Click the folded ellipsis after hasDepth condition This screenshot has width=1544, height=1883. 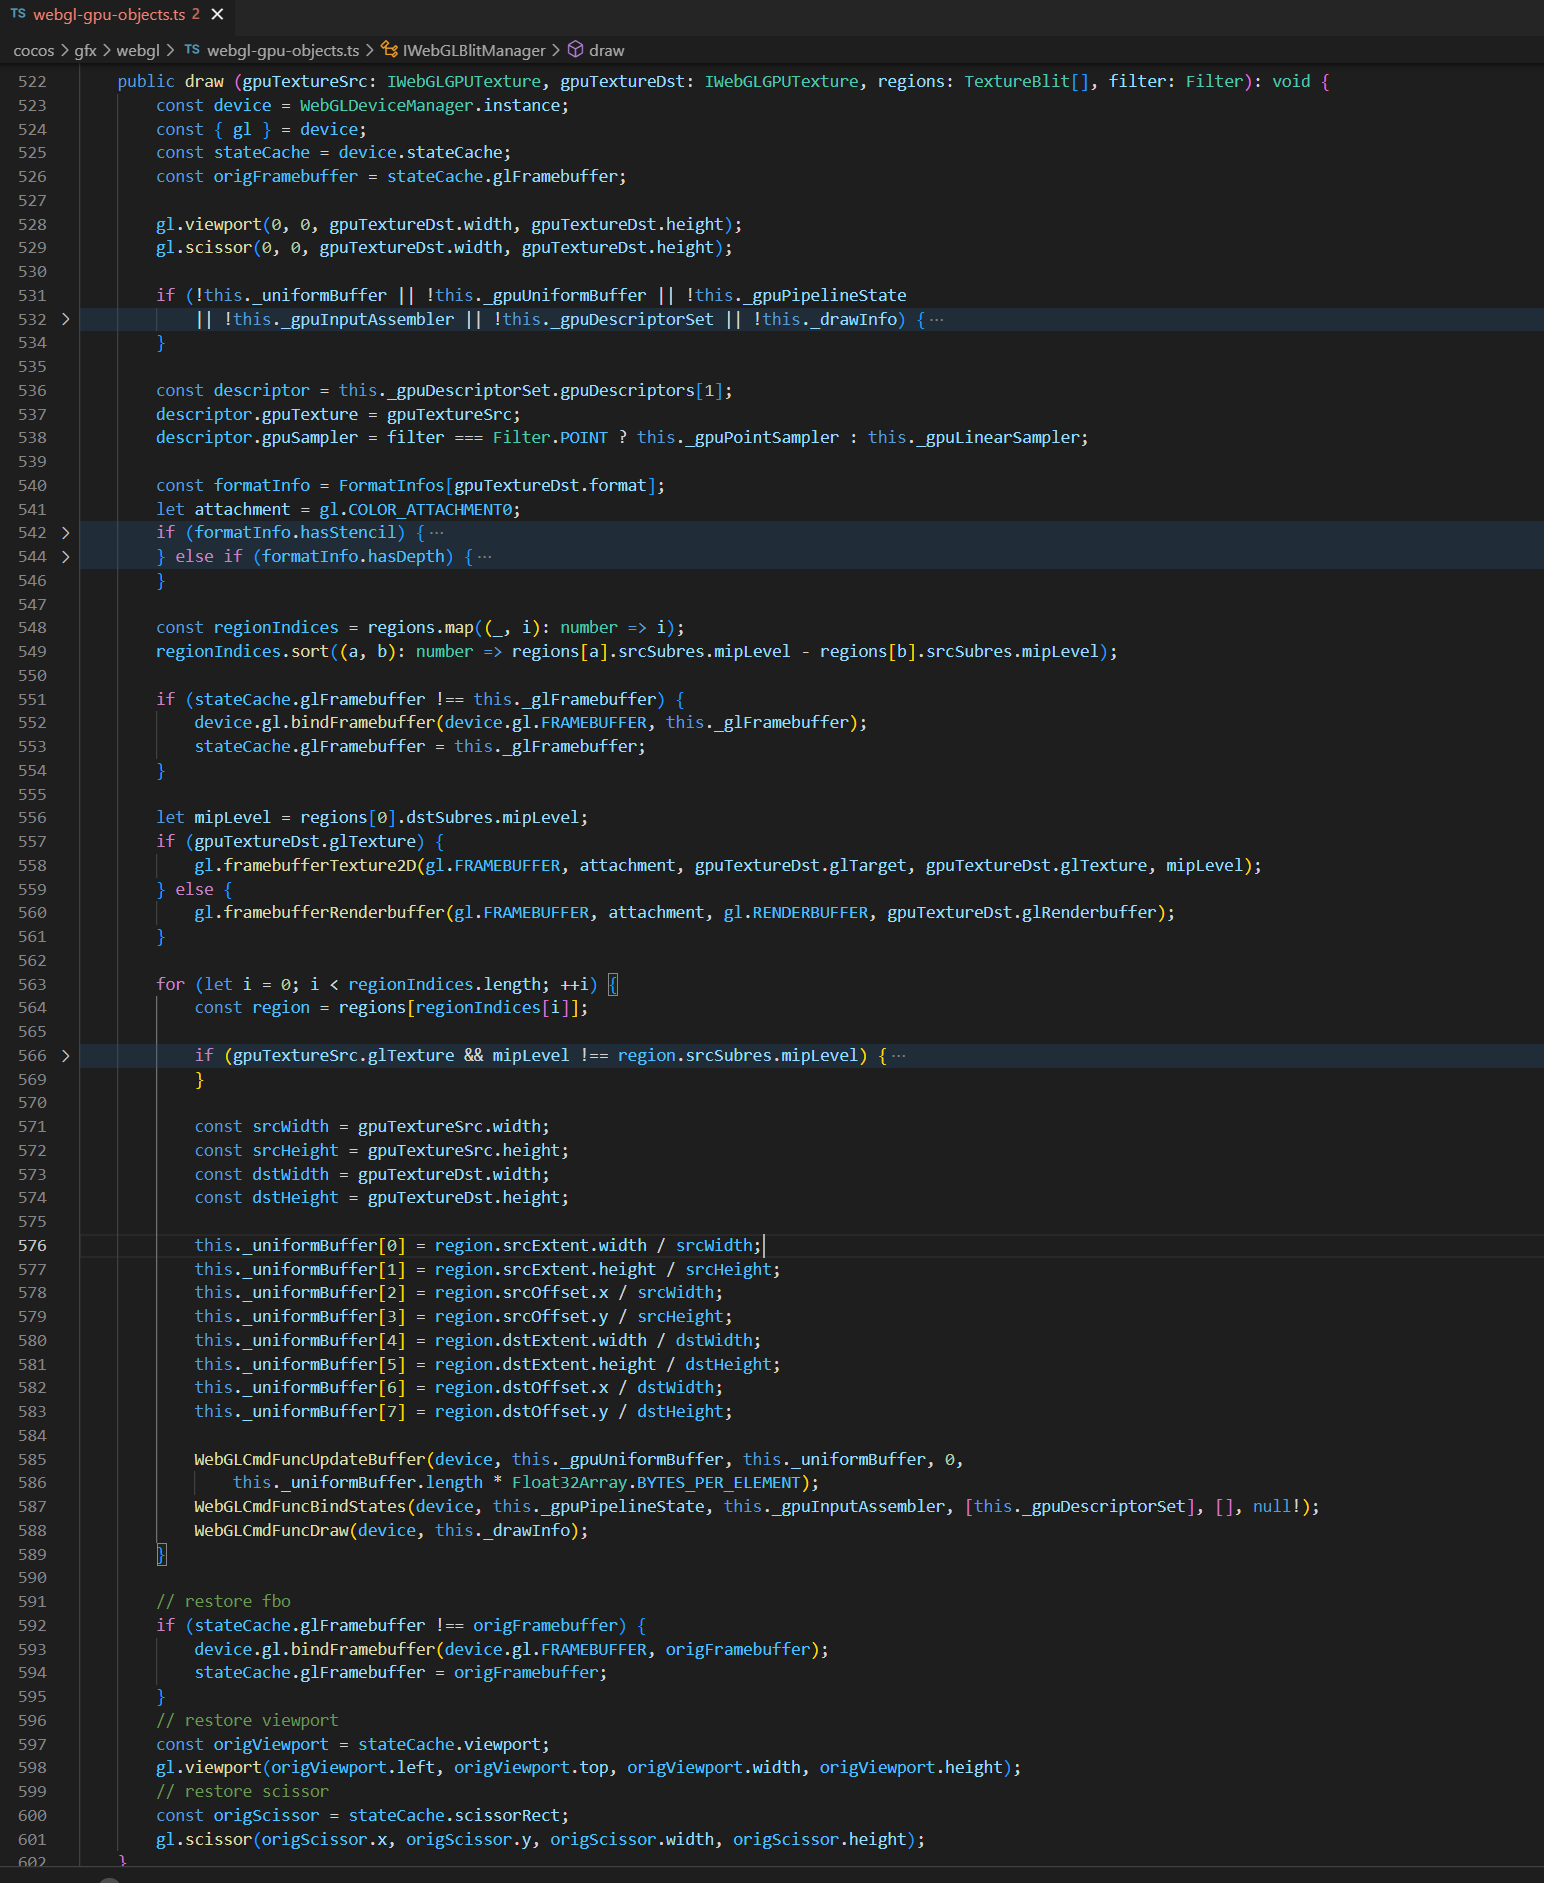click(x=485, y=557)
